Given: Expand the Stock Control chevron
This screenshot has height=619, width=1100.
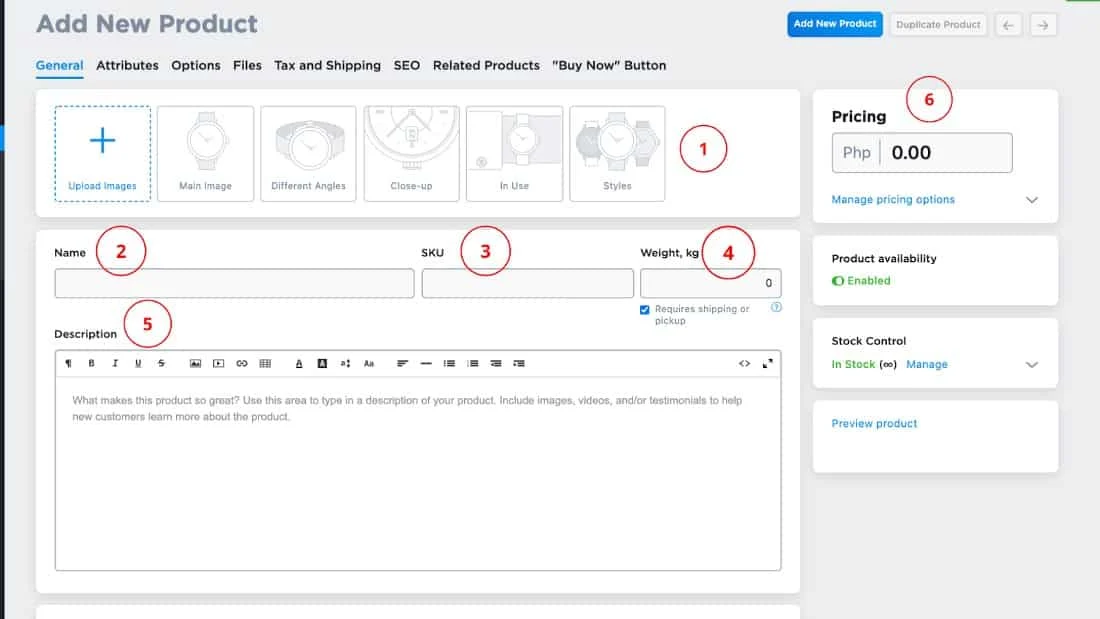Looking at the screenshot, I should click(1031, 365).
